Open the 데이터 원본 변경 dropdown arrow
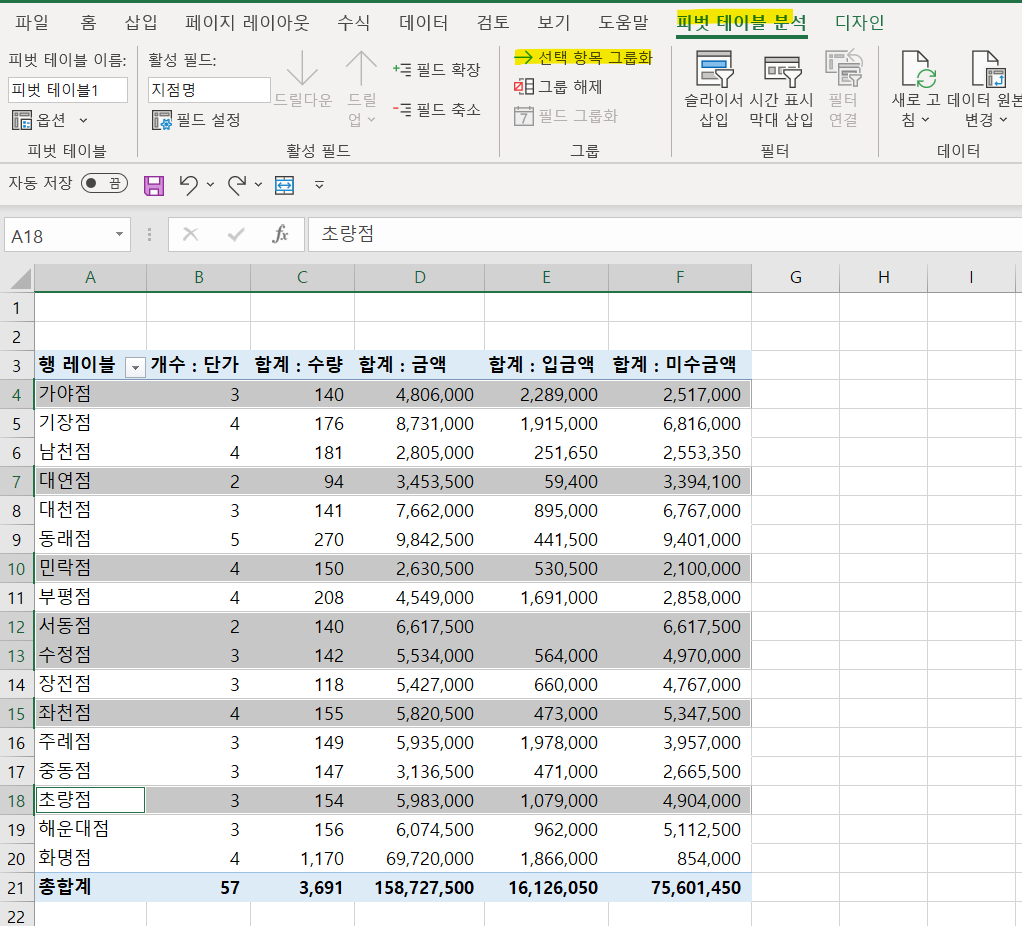Screen dimensions: 1022x926 (1004, 120)
